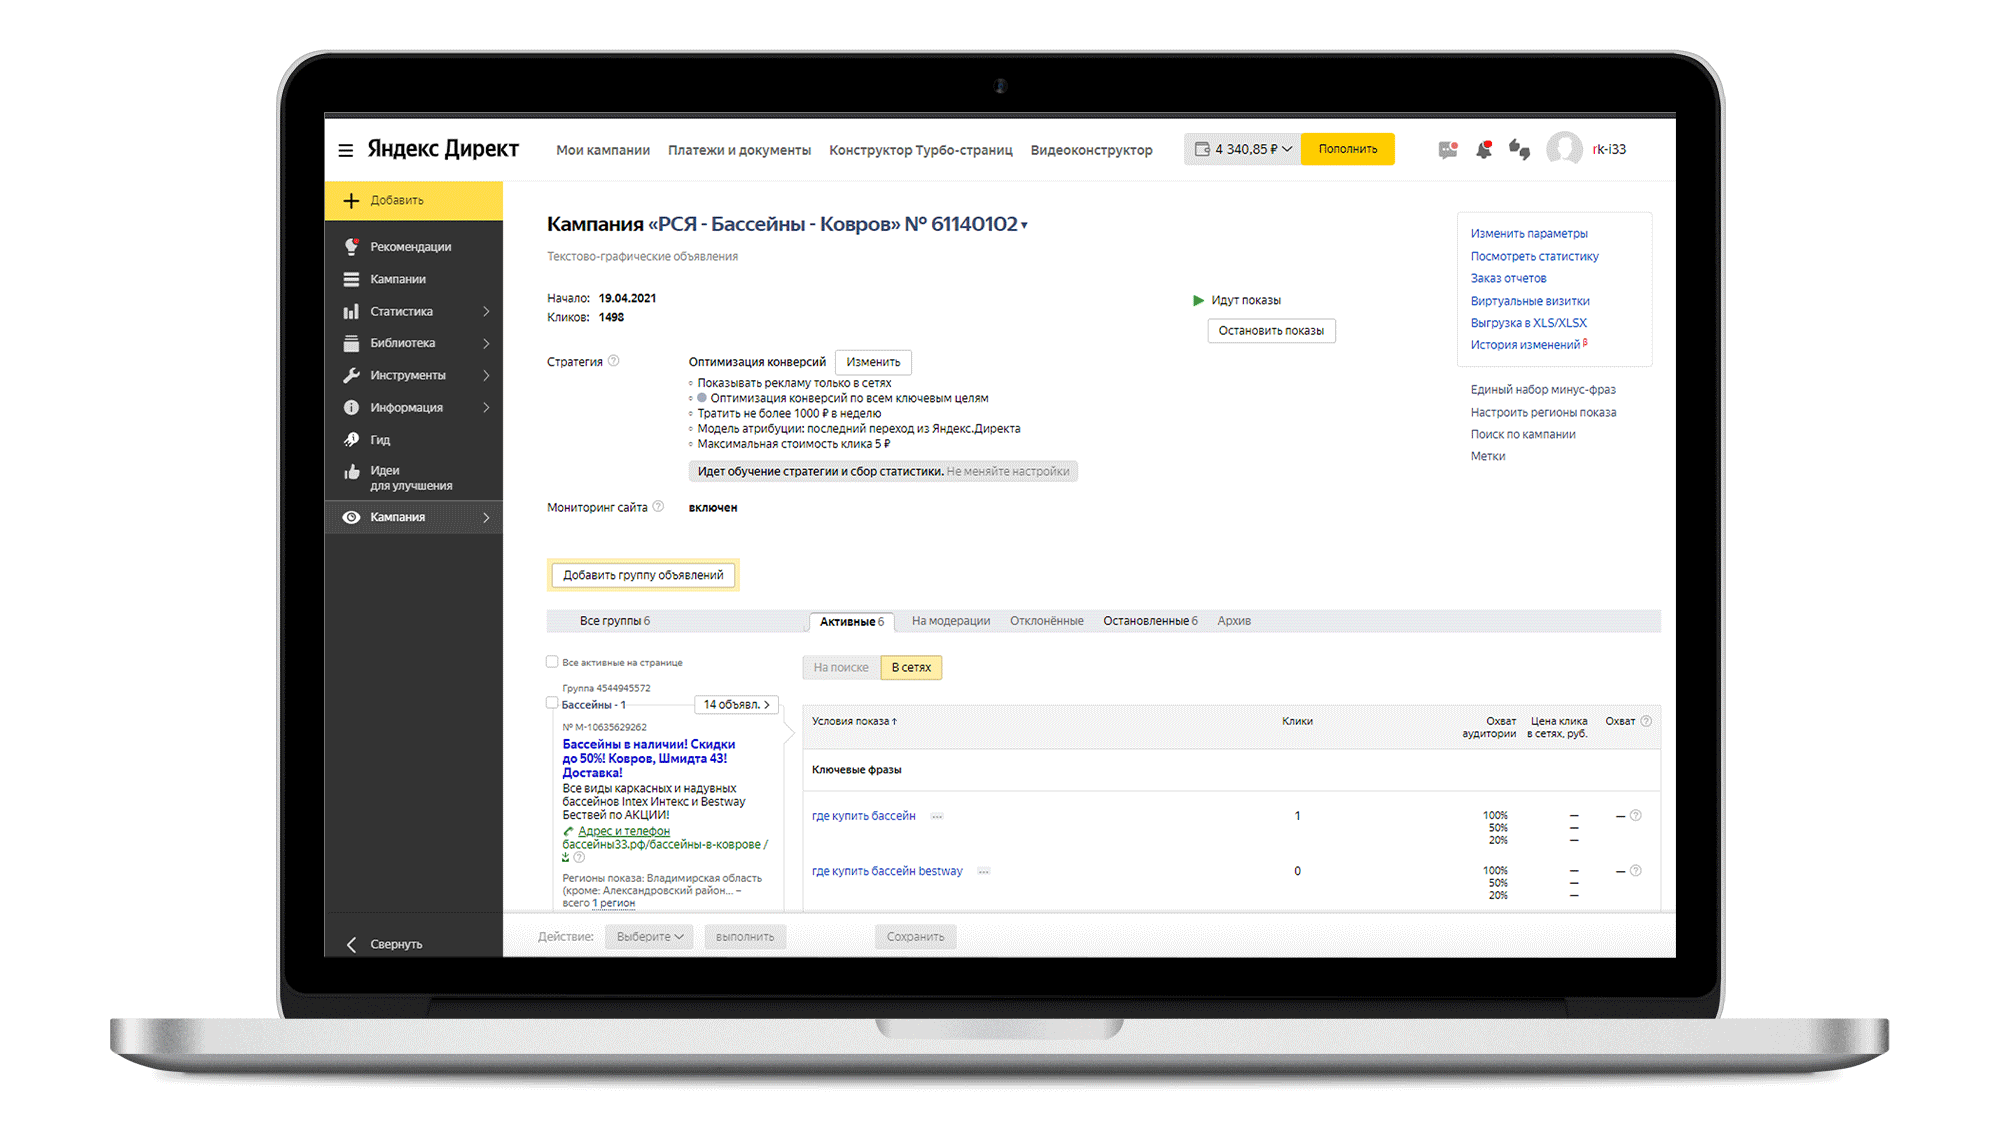Click the Остановить показы button
Image resolution: width=2000 pixels, height=1136 pixels.
tap(1271, 330)
